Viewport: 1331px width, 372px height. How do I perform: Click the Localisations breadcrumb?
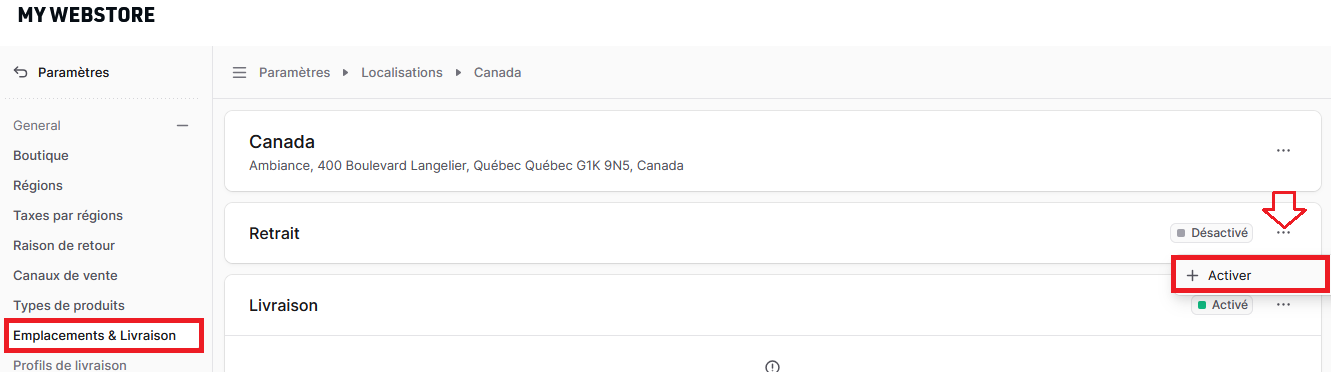point(402,72)
